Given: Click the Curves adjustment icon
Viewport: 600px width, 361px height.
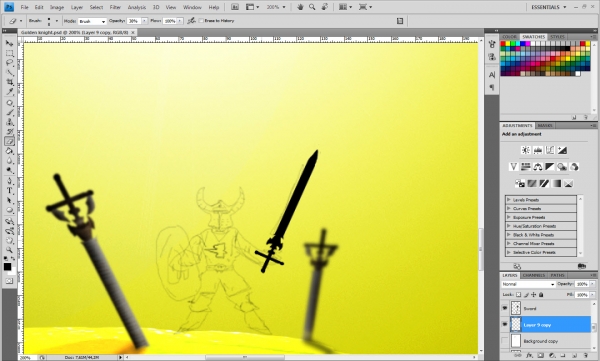Looking at the screenshot, I should click(x=550, y=150).
